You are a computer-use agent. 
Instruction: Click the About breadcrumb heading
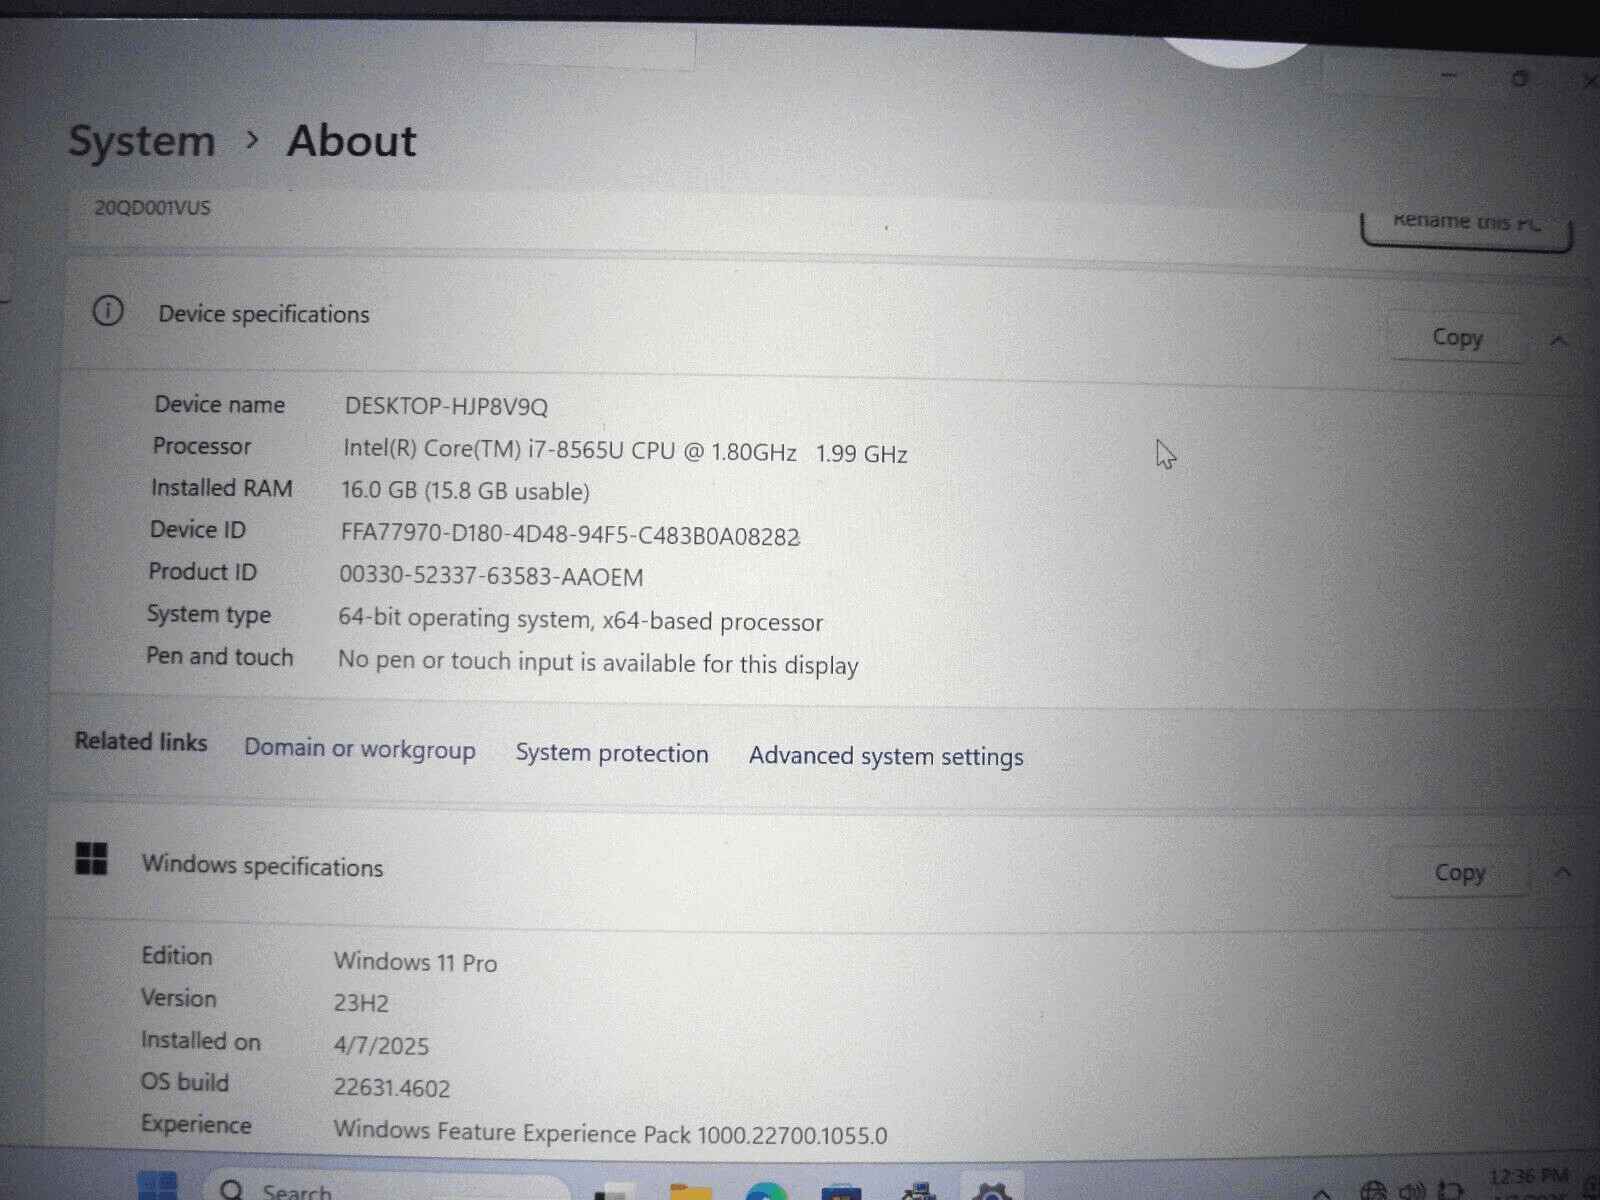click(x=351, y=141)
